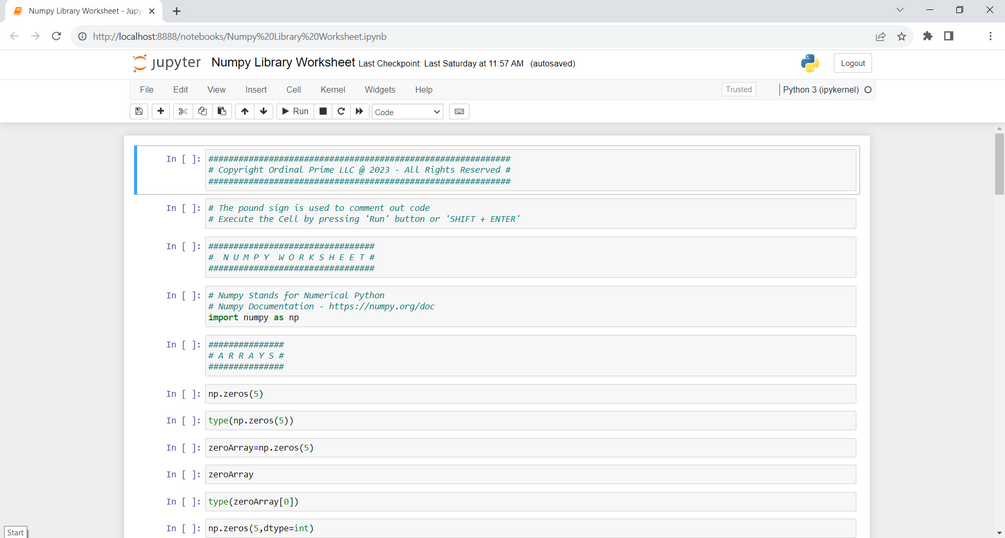Select the pound sign comment cell
This screenshot has height=538, width=1005.
(531, 214)
